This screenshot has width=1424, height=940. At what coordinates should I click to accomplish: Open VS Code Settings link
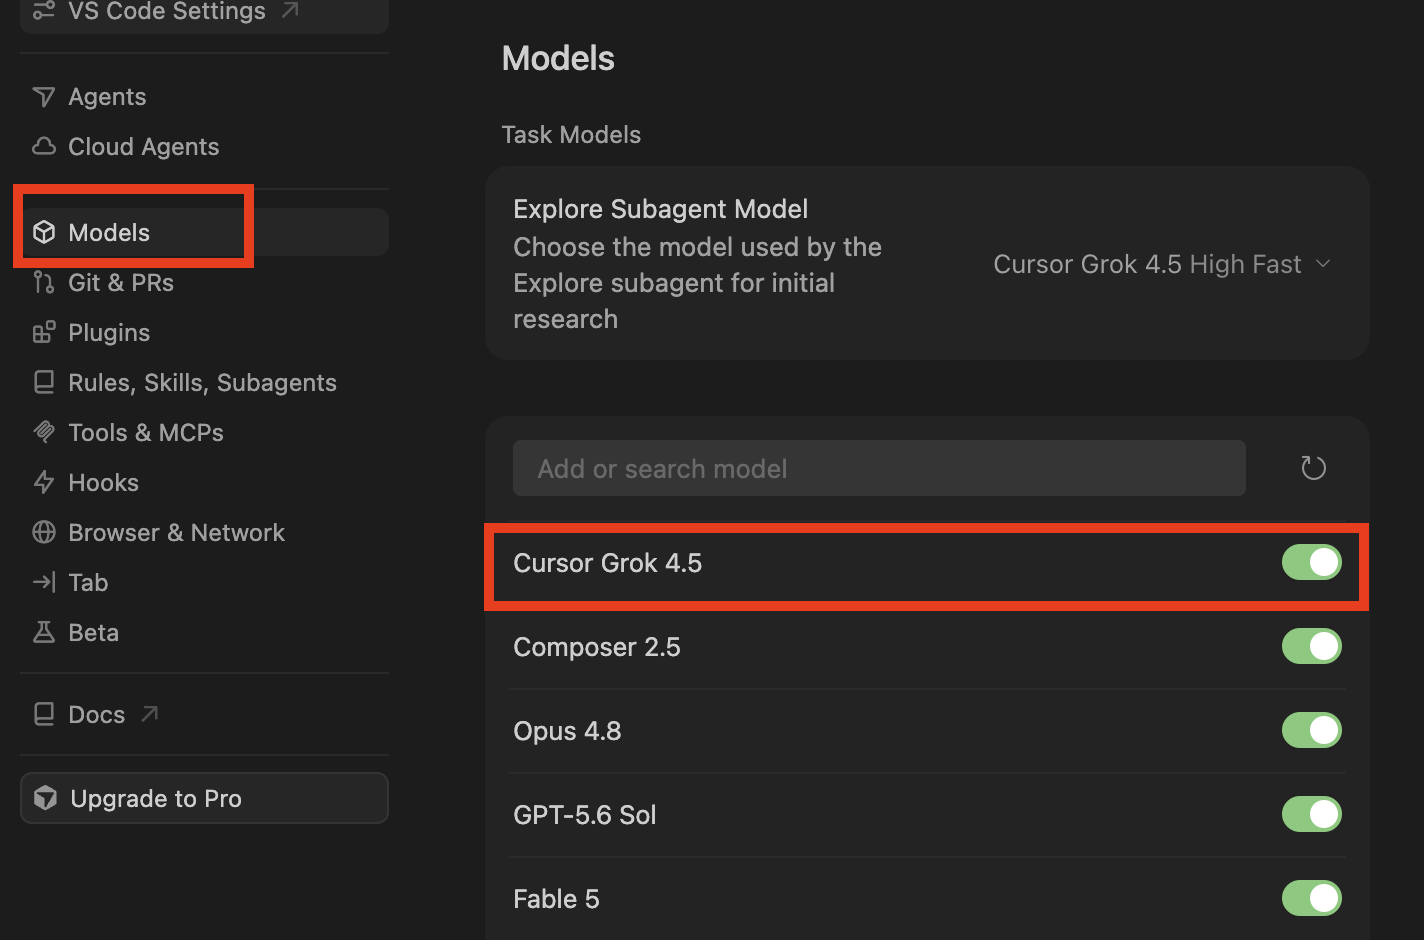click(x=204, y=12)
